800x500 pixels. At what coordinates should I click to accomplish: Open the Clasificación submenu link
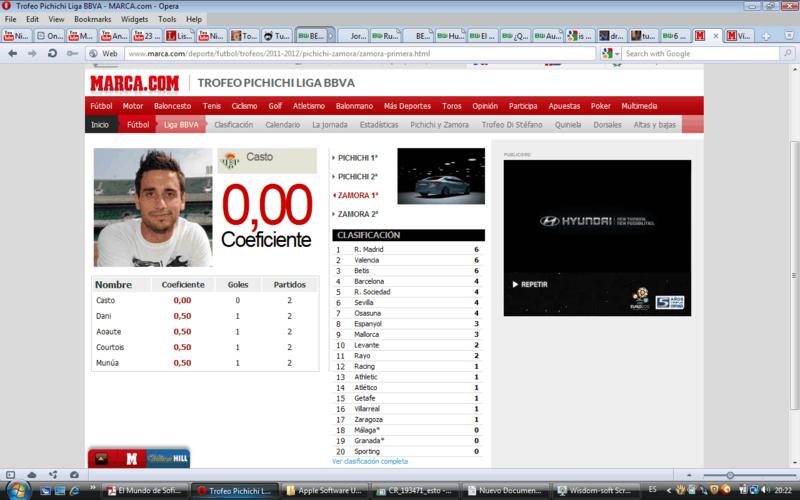pyautogui.click(x=234, y=124)
